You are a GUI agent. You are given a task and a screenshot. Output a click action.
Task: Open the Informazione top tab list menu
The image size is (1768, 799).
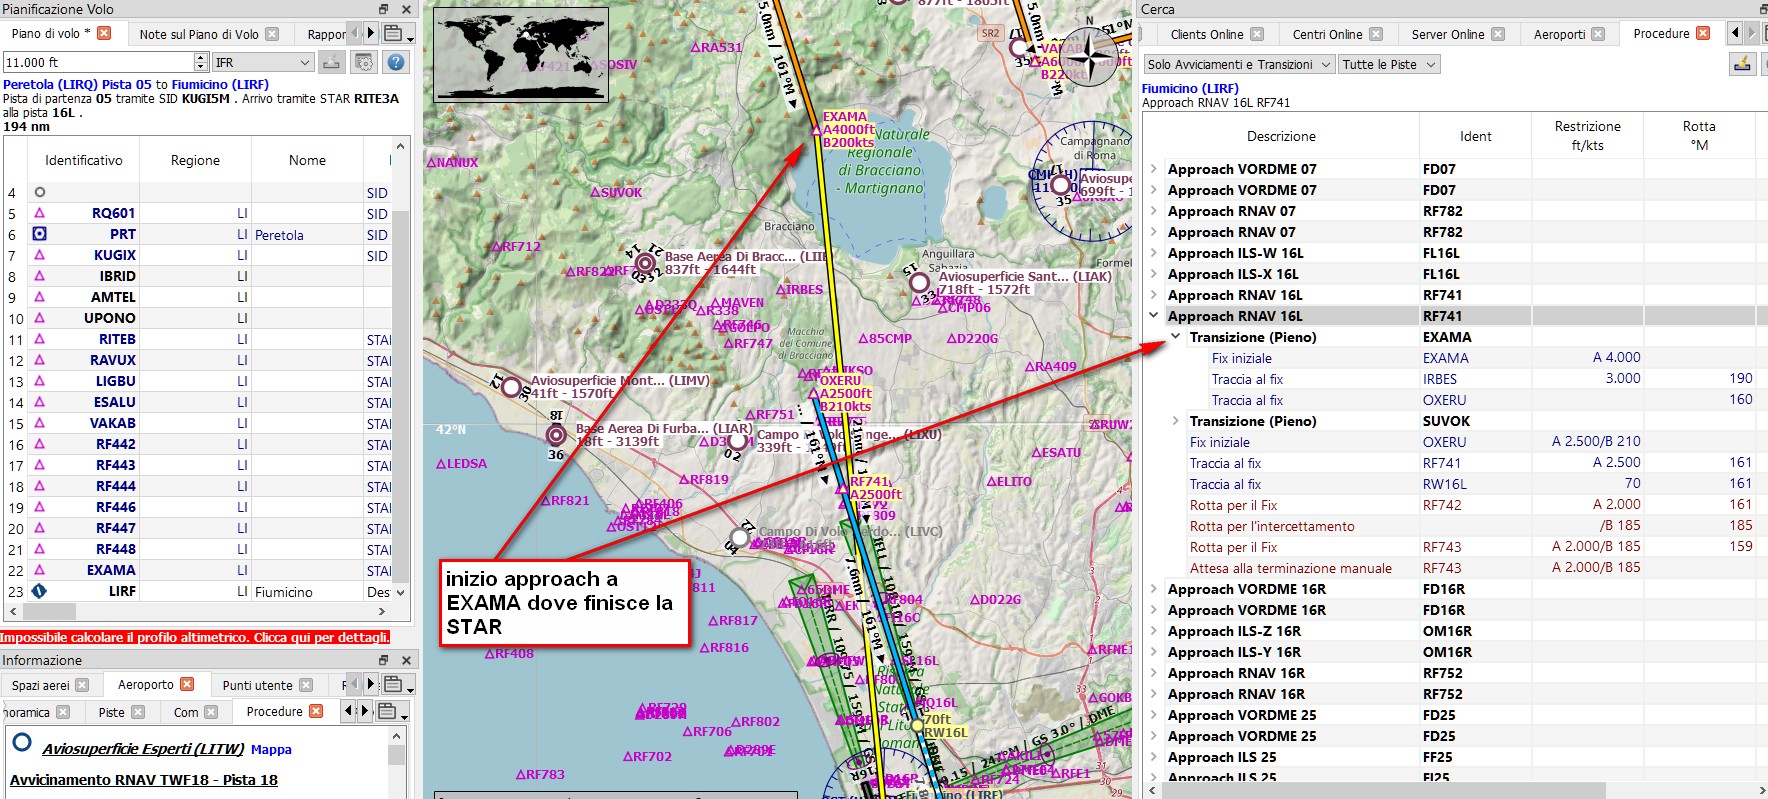397,685
